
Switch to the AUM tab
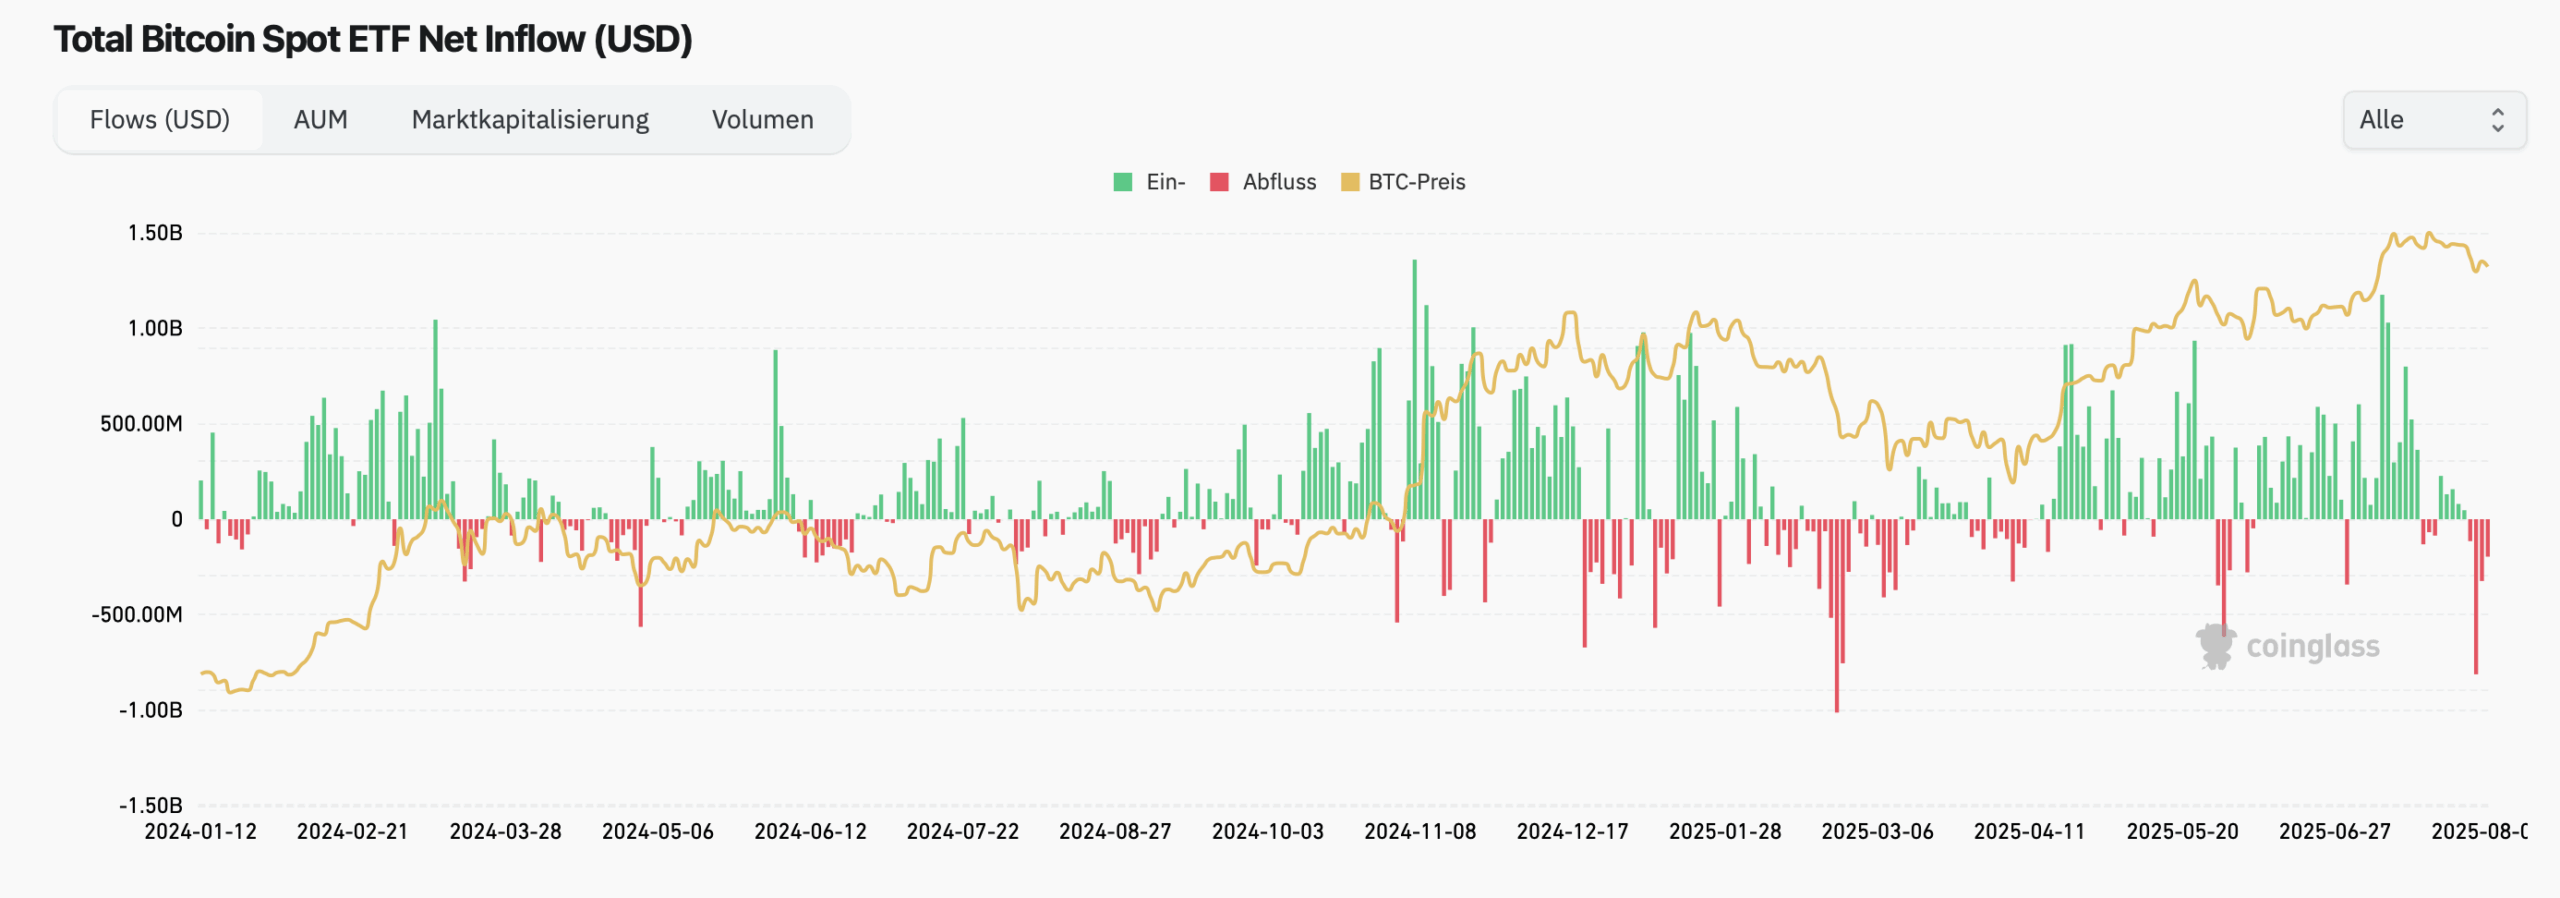click(x=320, y=120)
